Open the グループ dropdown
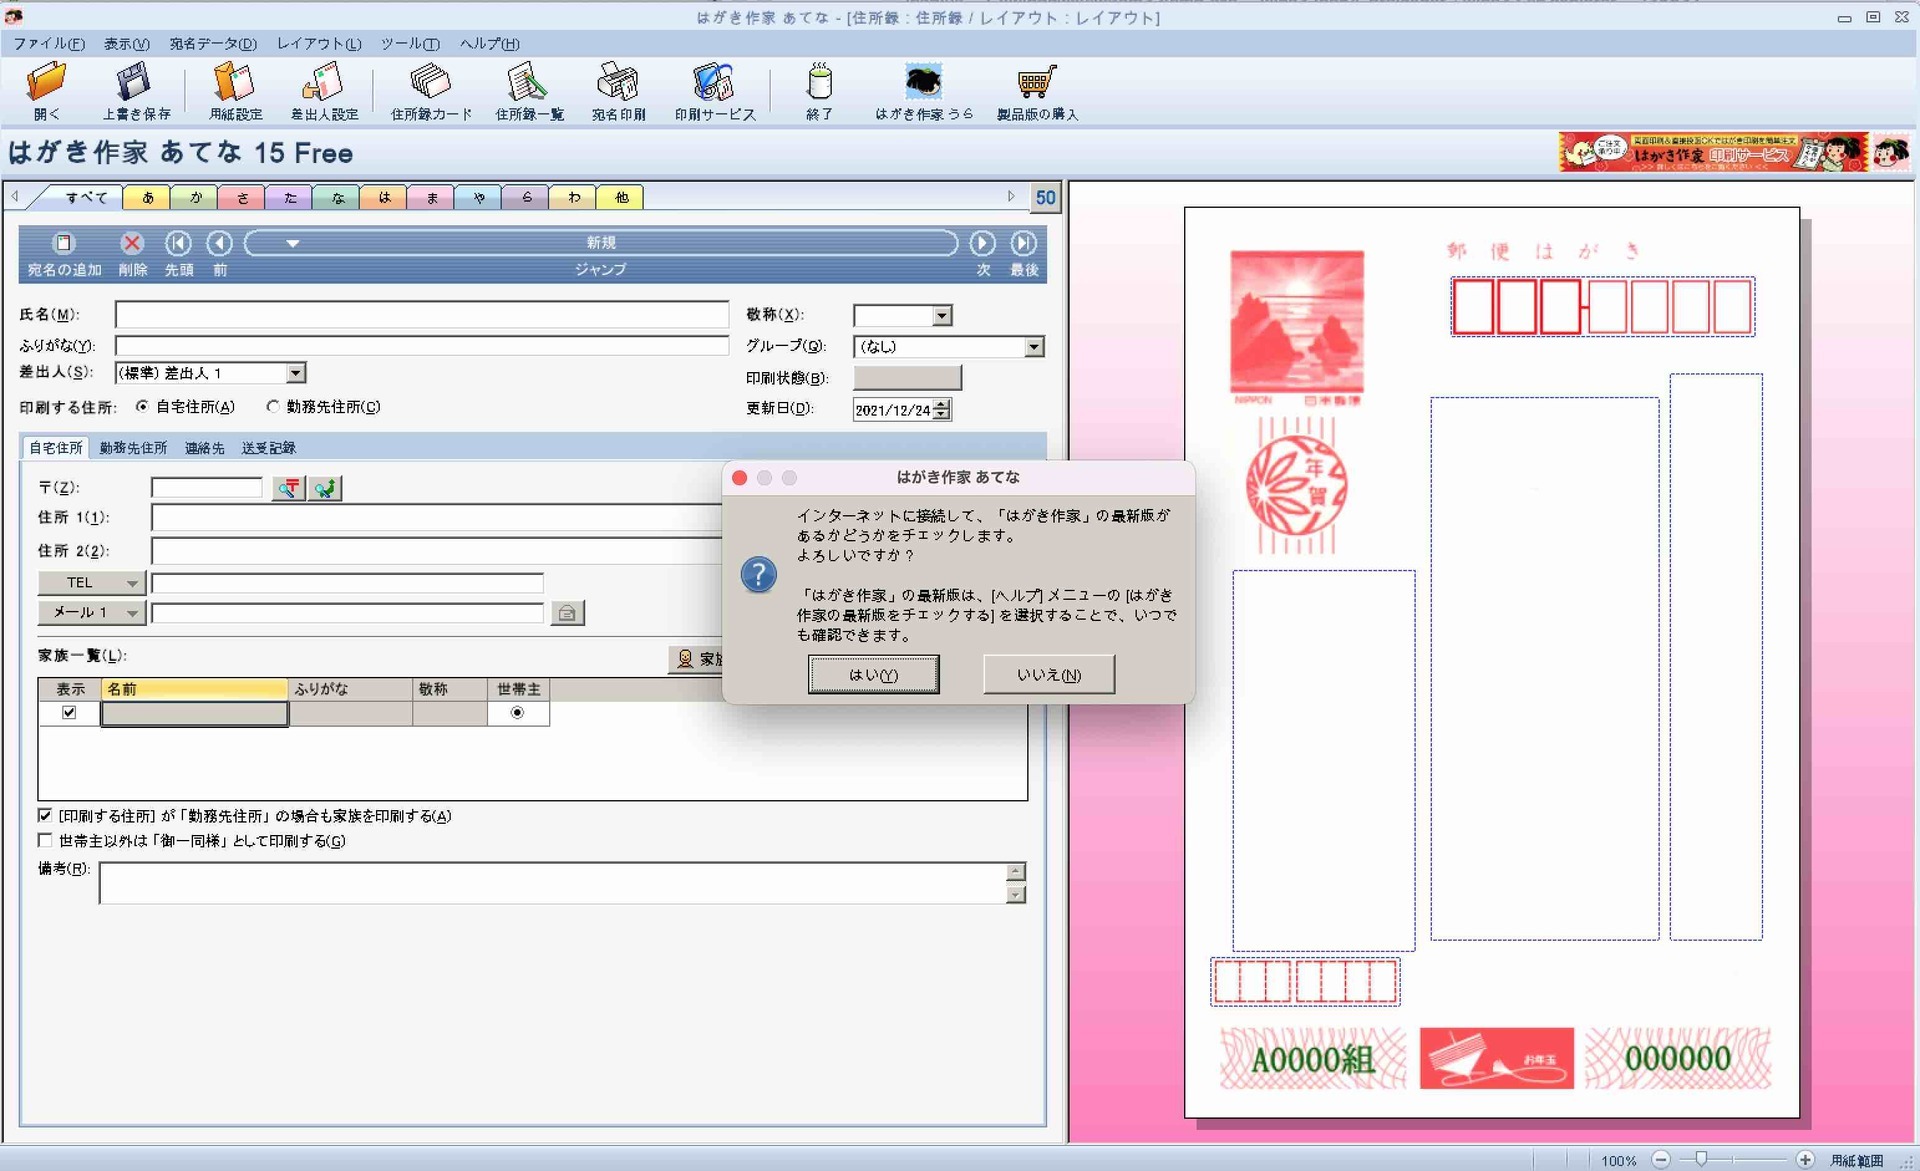The width and height of the screenshot is (1920, 1171). pos(1033,347)
